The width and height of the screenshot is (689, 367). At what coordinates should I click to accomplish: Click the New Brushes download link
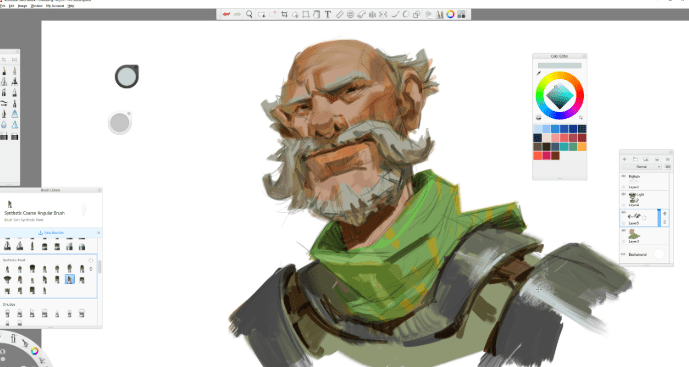point(51,233)
